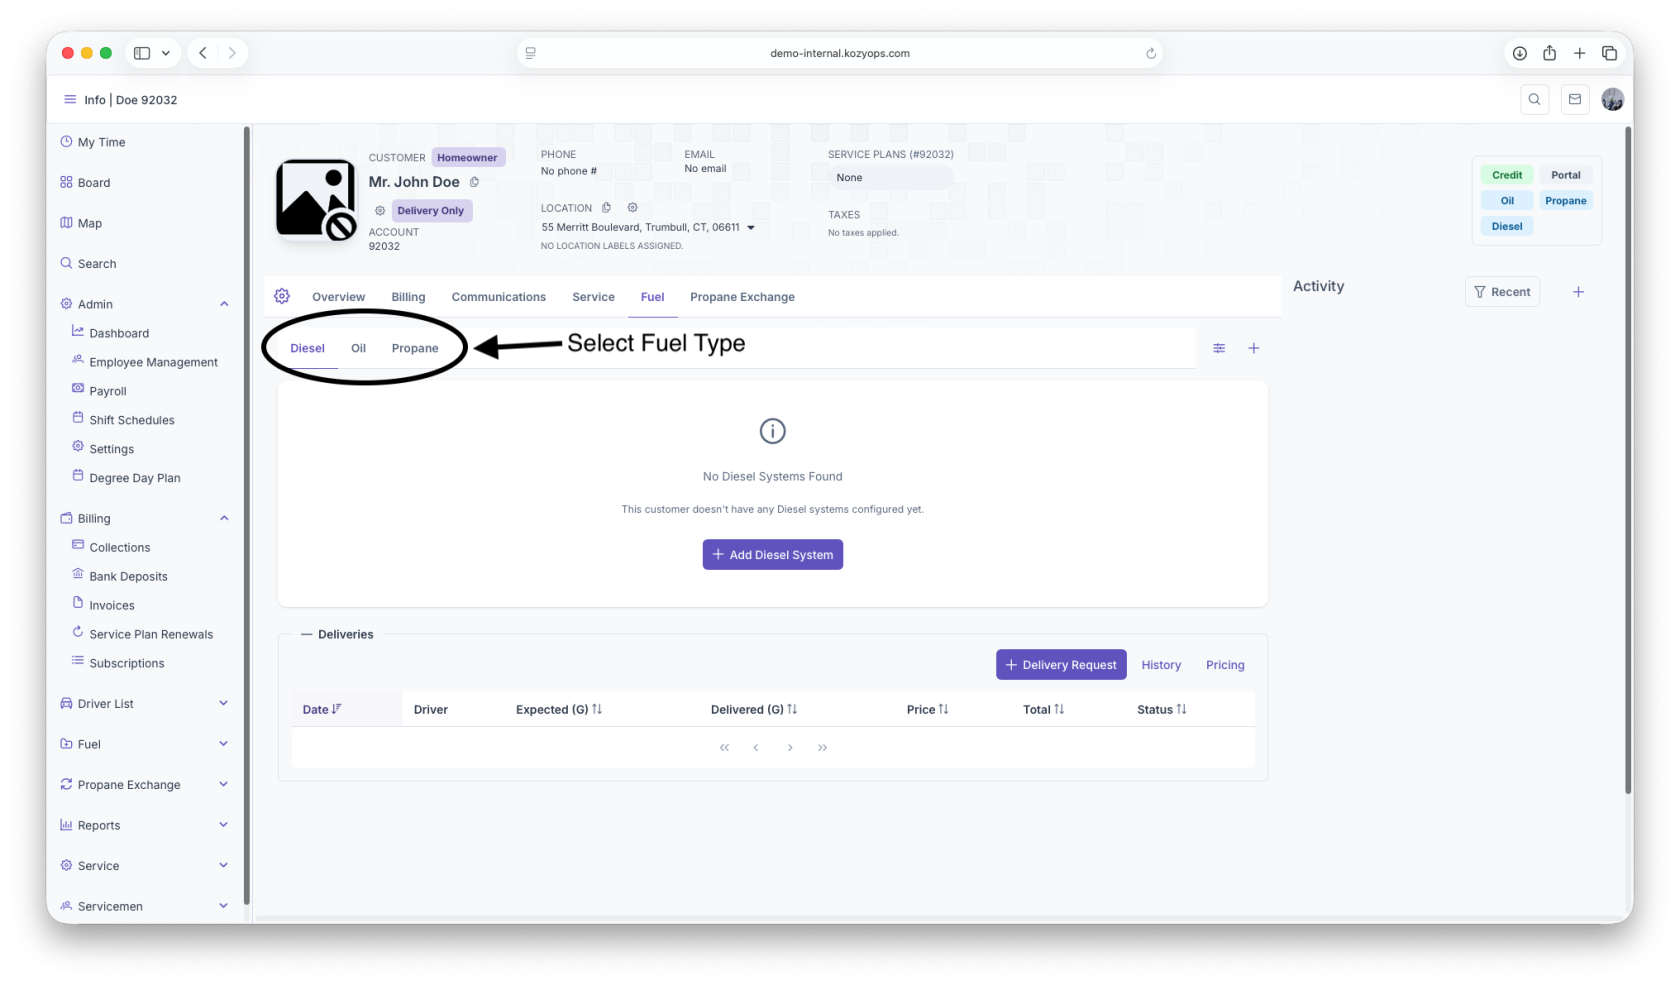
Task: Toggle the hamburger menu icon near Info
Action: [x=70, y=99]
